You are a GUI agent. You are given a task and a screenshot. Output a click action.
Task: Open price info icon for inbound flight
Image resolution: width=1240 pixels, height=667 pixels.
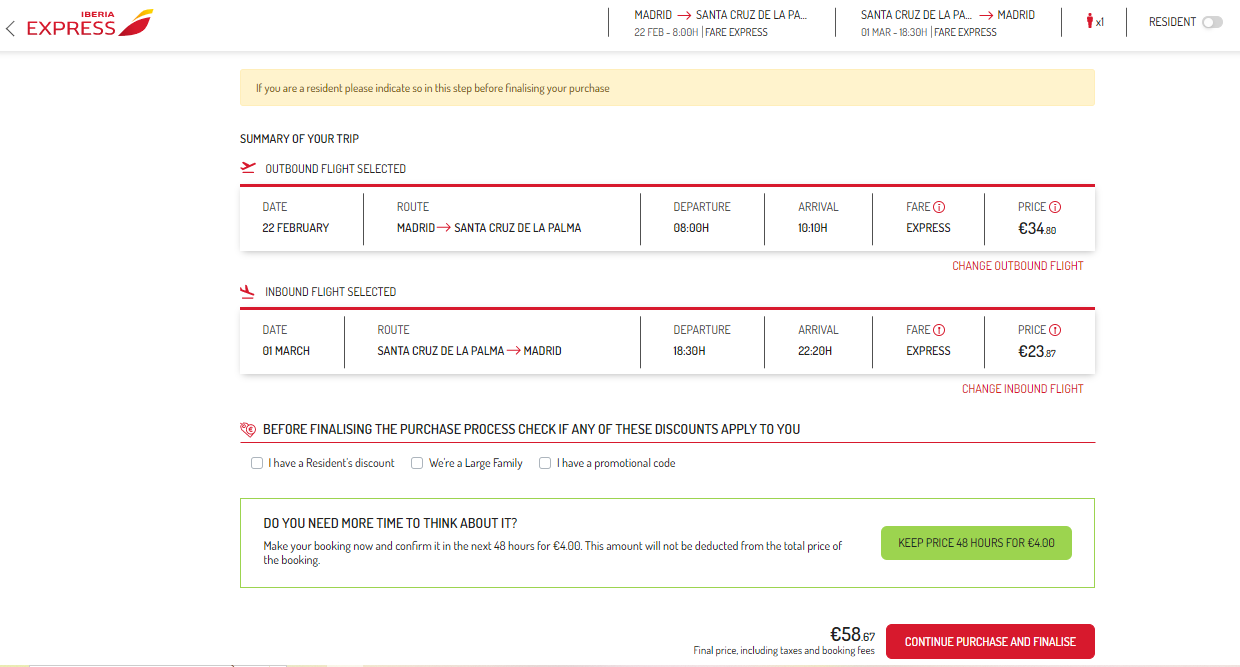[1055, 330]
